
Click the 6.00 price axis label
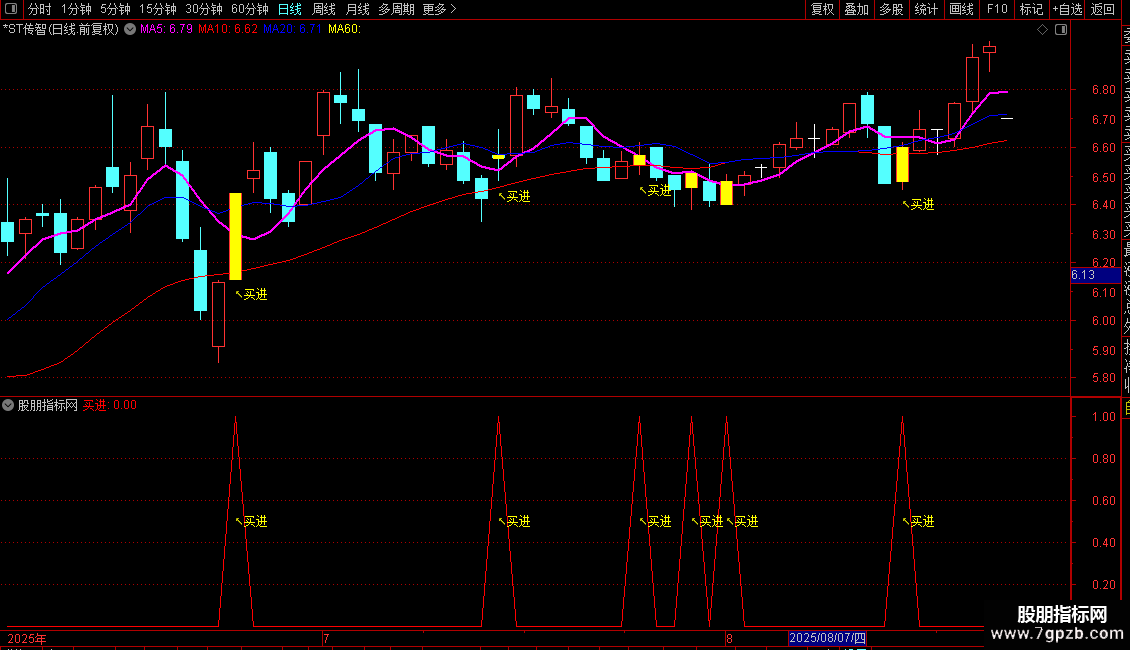coord(1103,321)
